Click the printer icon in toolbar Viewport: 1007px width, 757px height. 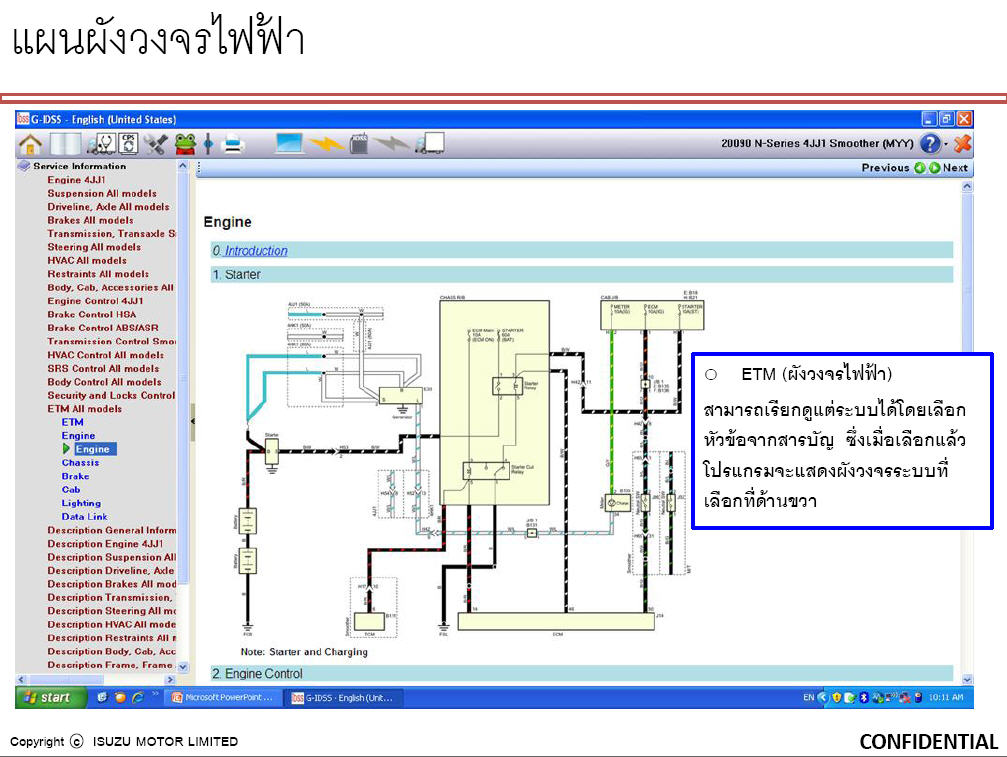[233, 144]
